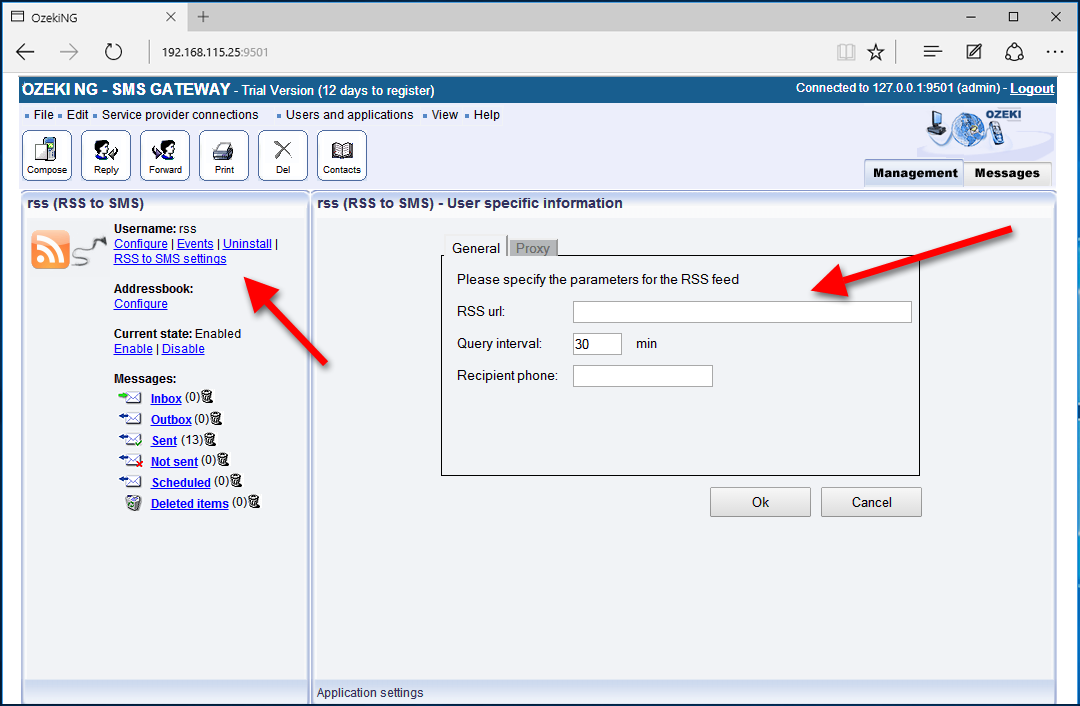
Task: Add page to favorites star
Action: (x=875, y=52)
